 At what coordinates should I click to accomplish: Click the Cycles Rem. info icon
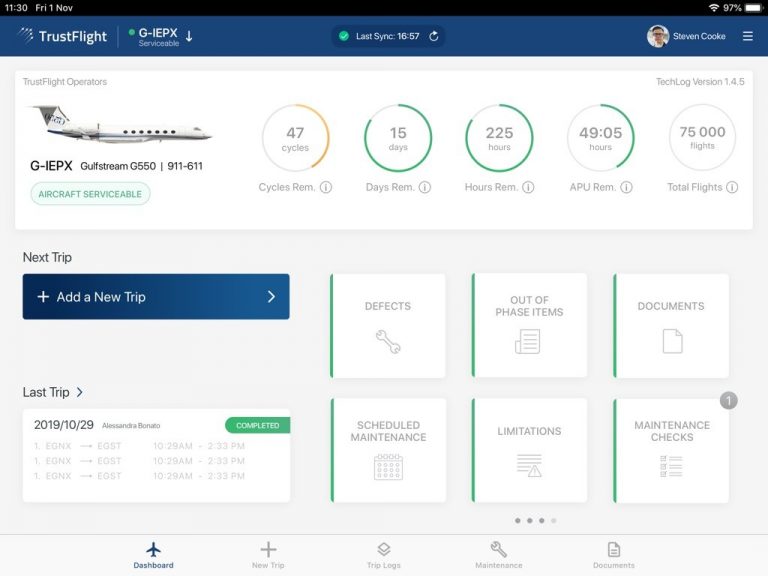(326, 187)
